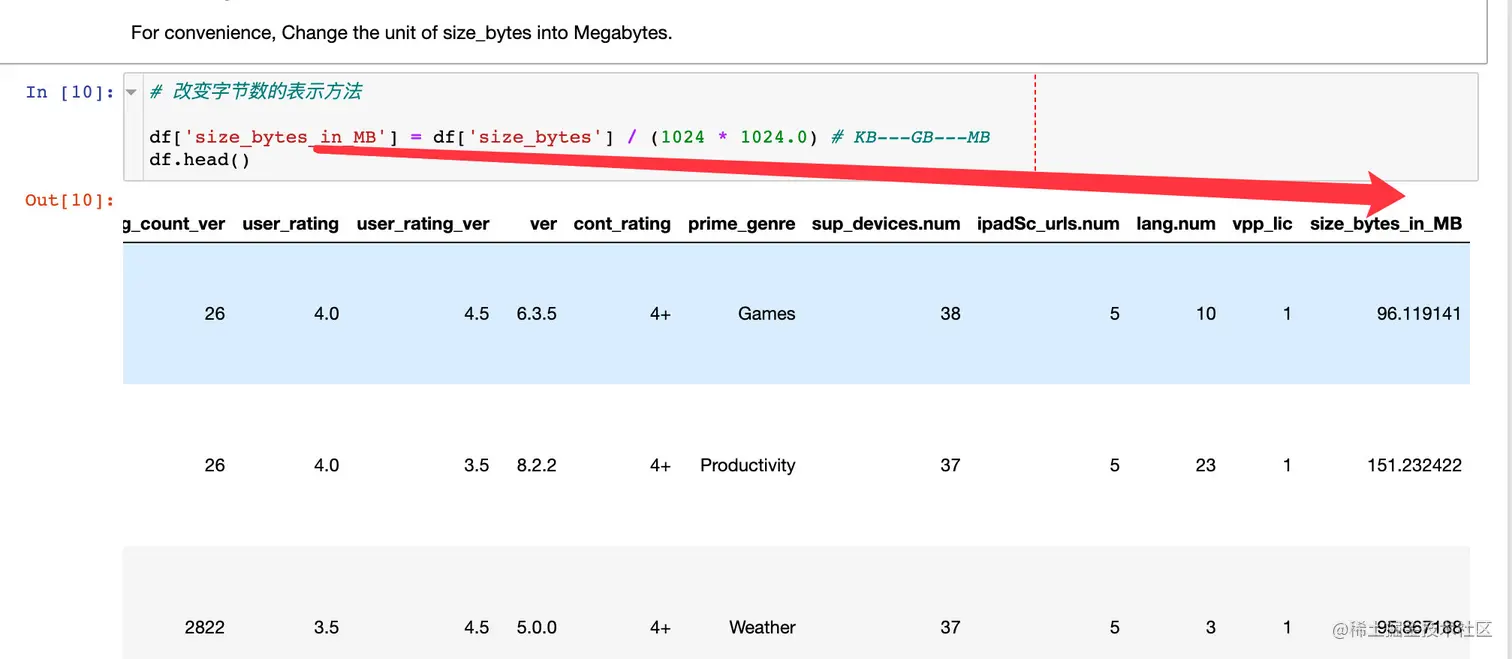Screen dimensions: 1512x659
Task: Click the Weather genre cell
Action: click(x=762, y=628)
